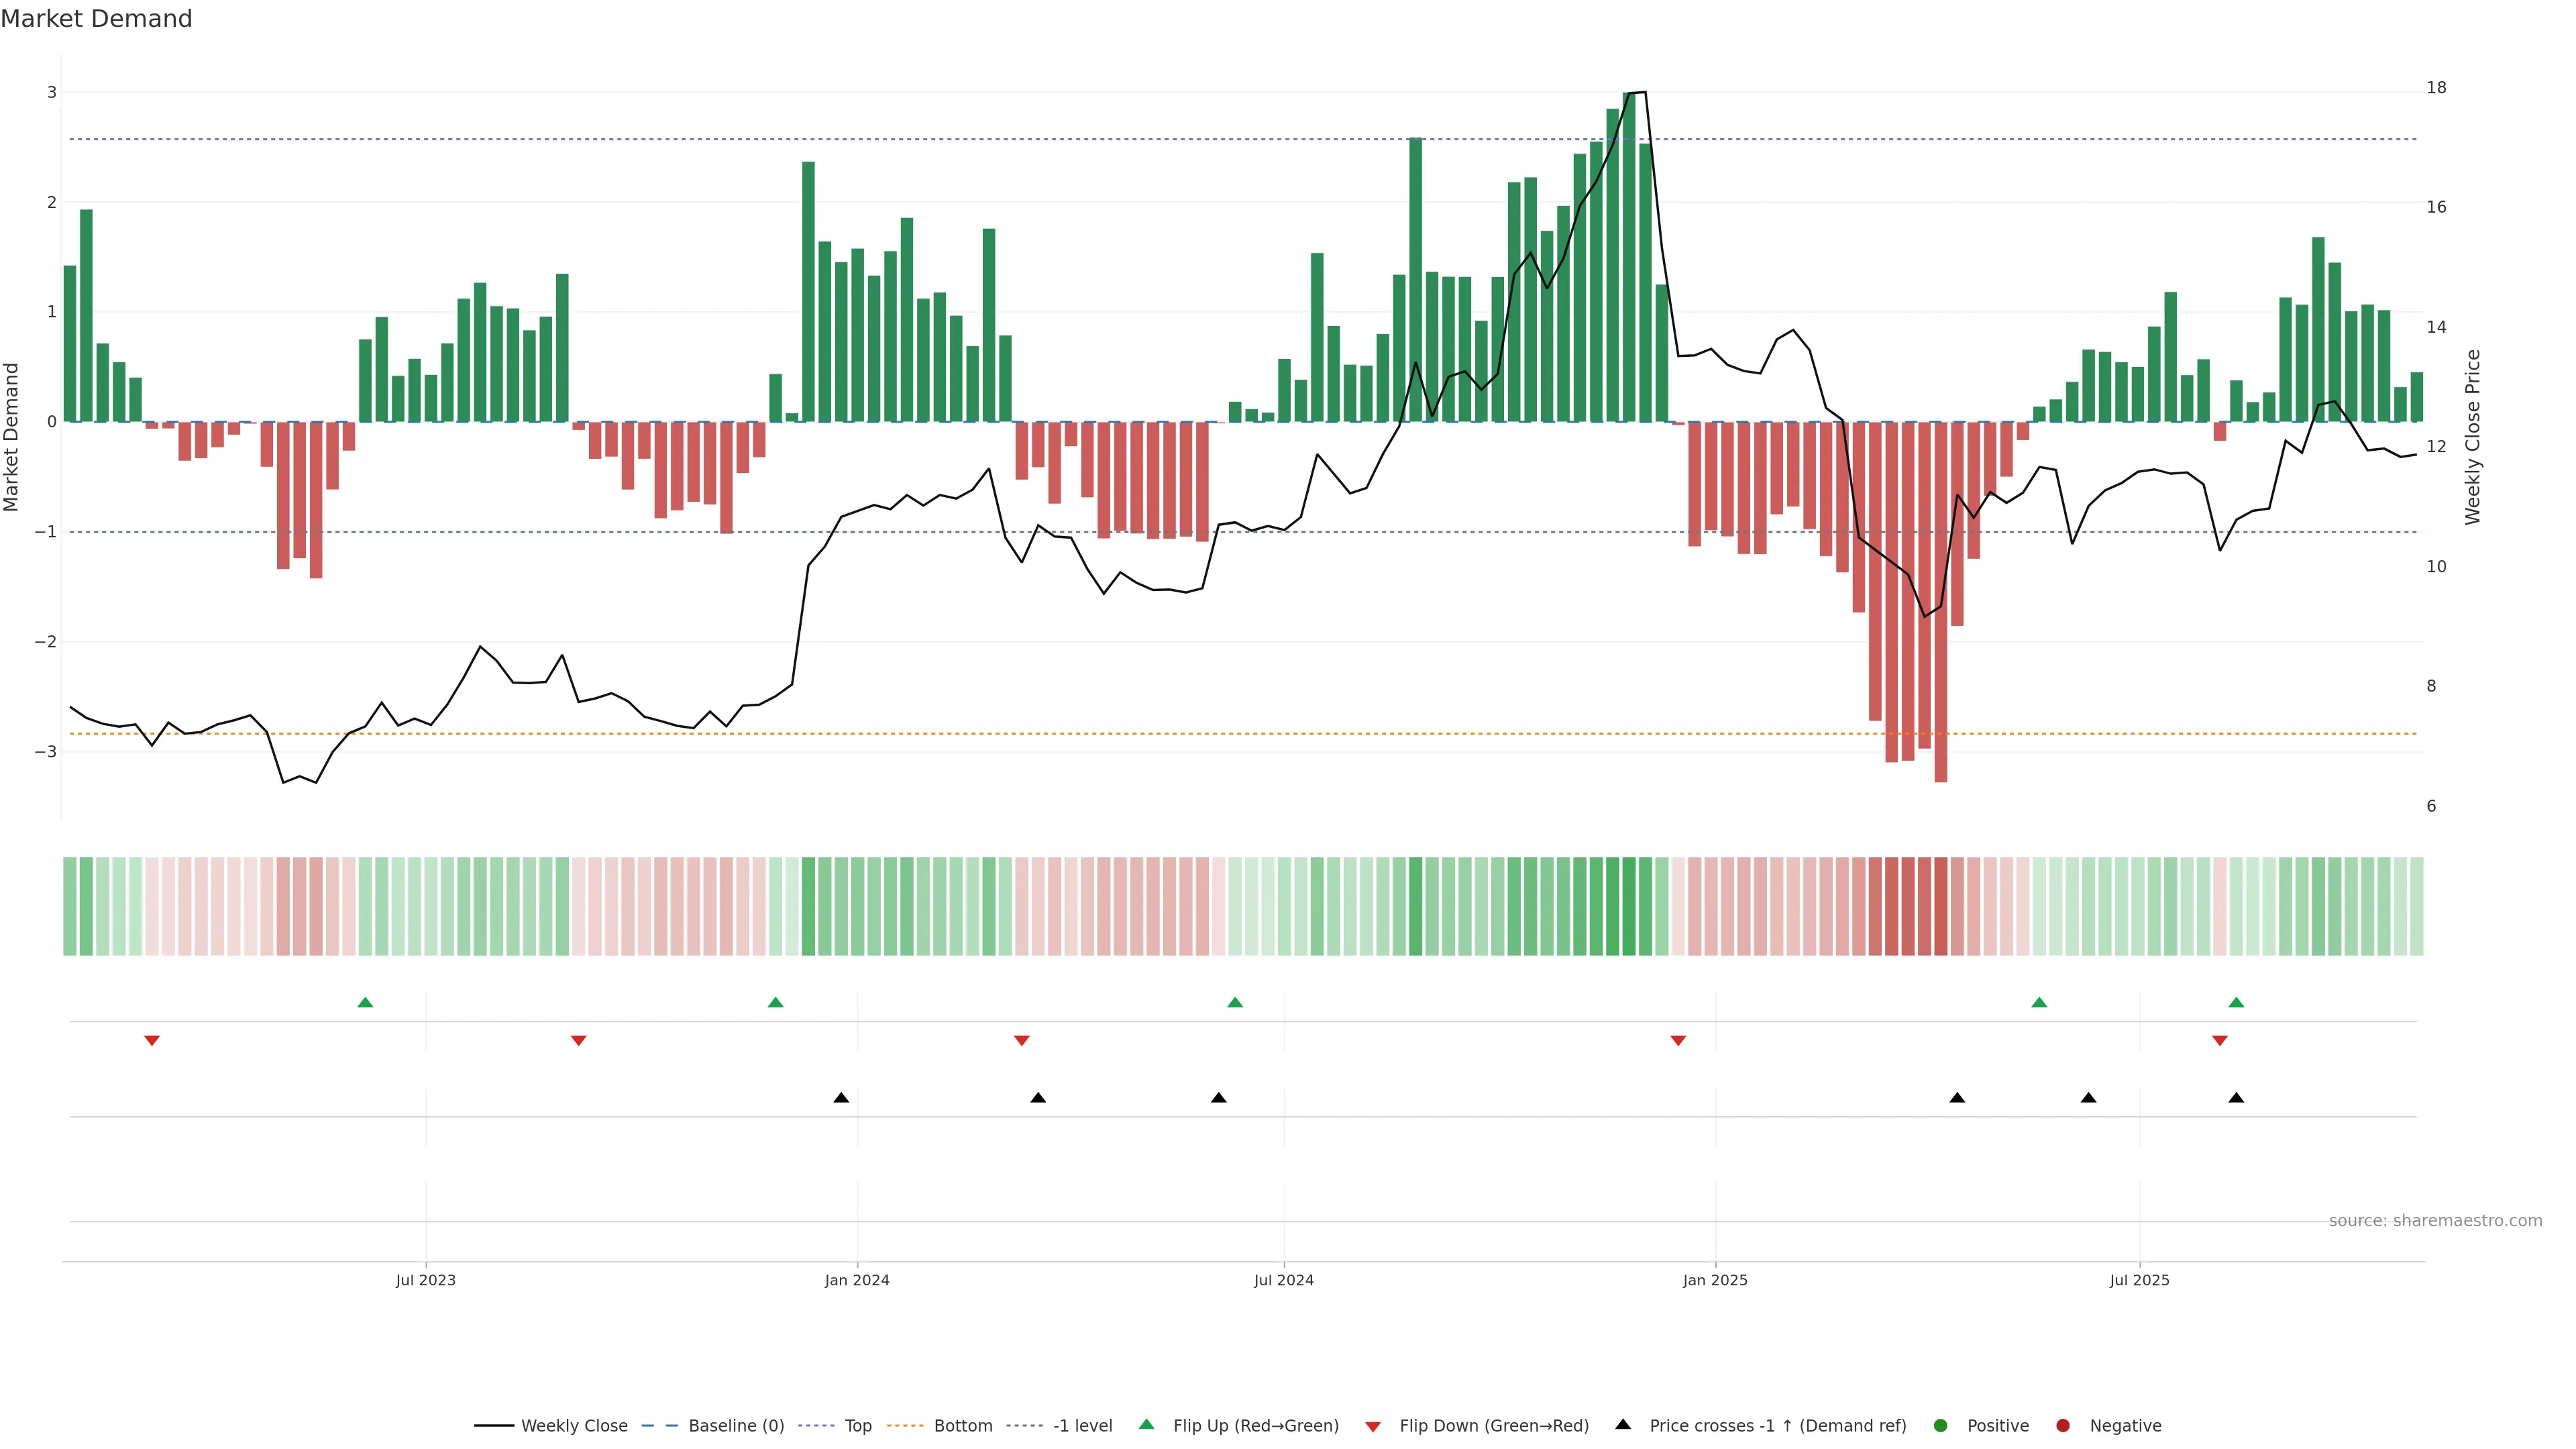2576x1449 pixels.
Task: Click the Jan 2024 x-axis label
Action: tap(857, 1280)
